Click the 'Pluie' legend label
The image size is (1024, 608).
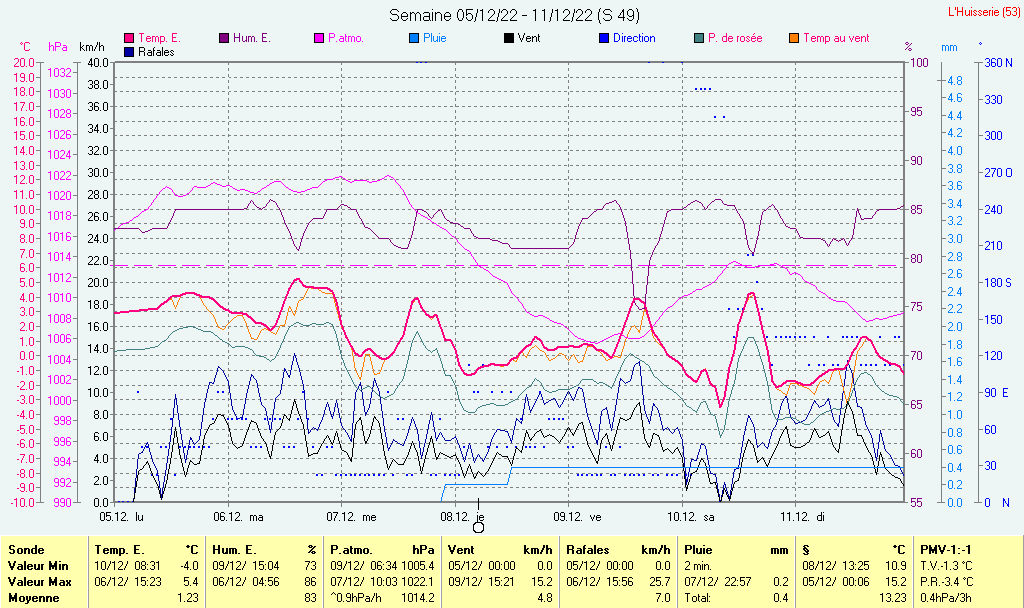coord(434,39)
